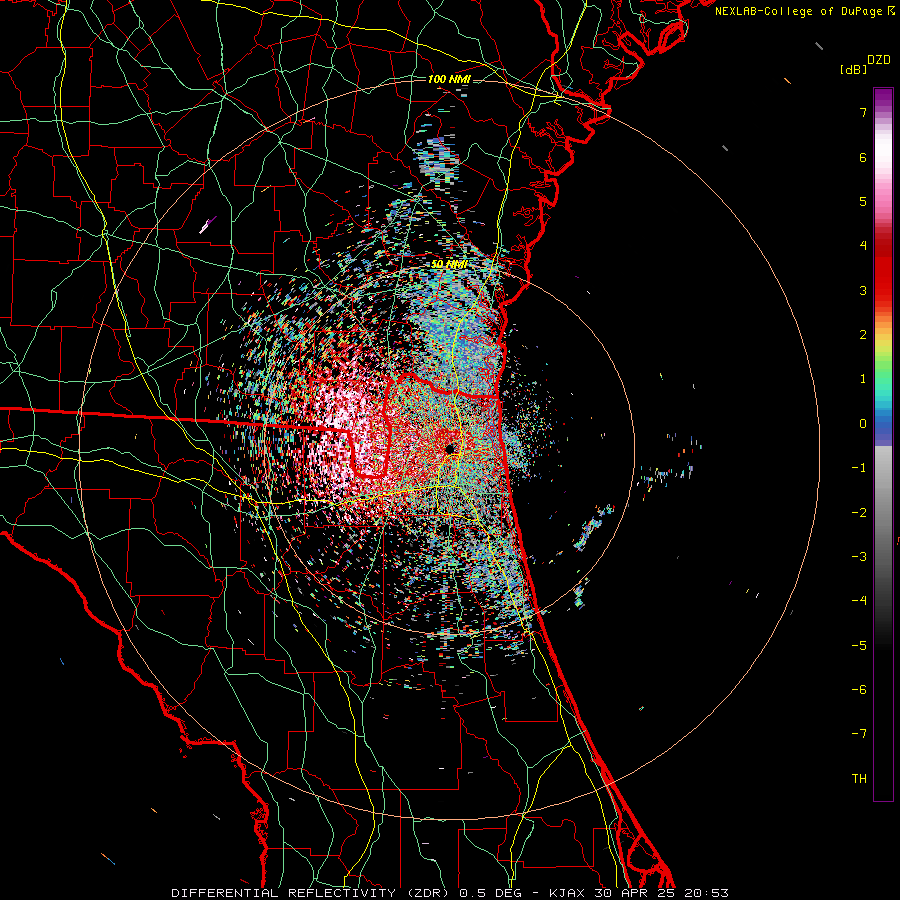Click the -7 label on the color scale
The image size is (900, 900).
[x=859, y=734]
